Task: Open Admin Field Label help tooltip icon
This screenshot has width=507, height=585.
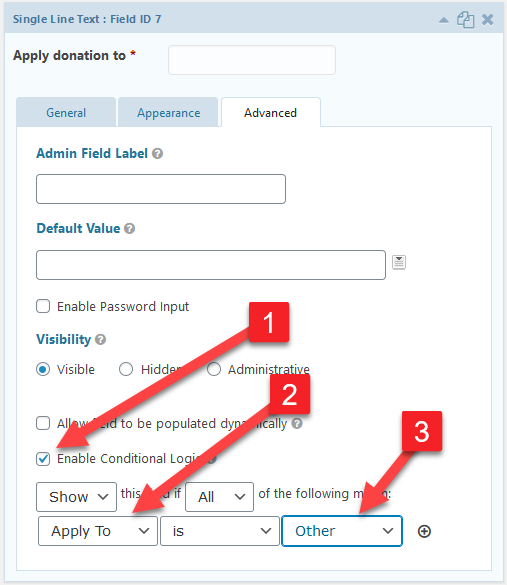Action: (157, 153)
